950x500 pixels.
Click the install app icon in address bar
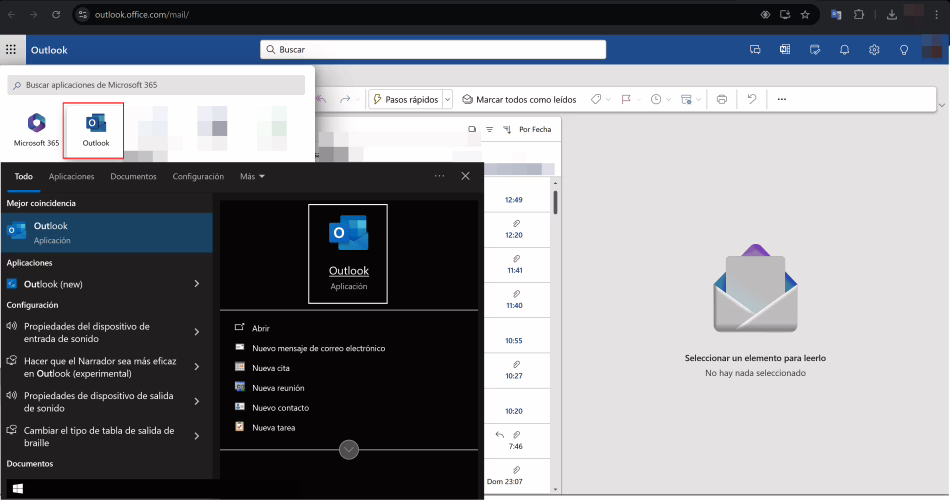785,15
